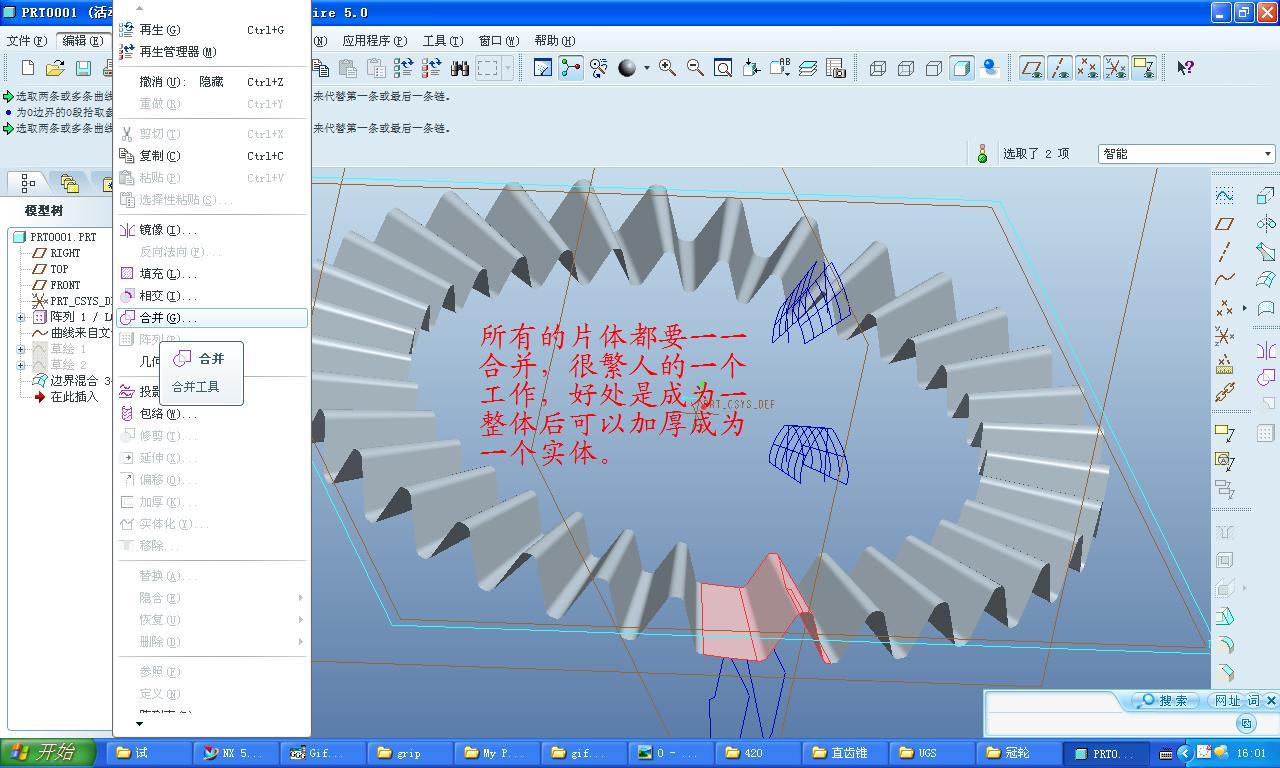Open the Layers icon in toolbar
This screenshot has height=768, width=1280.
click(x=808, y=68)
